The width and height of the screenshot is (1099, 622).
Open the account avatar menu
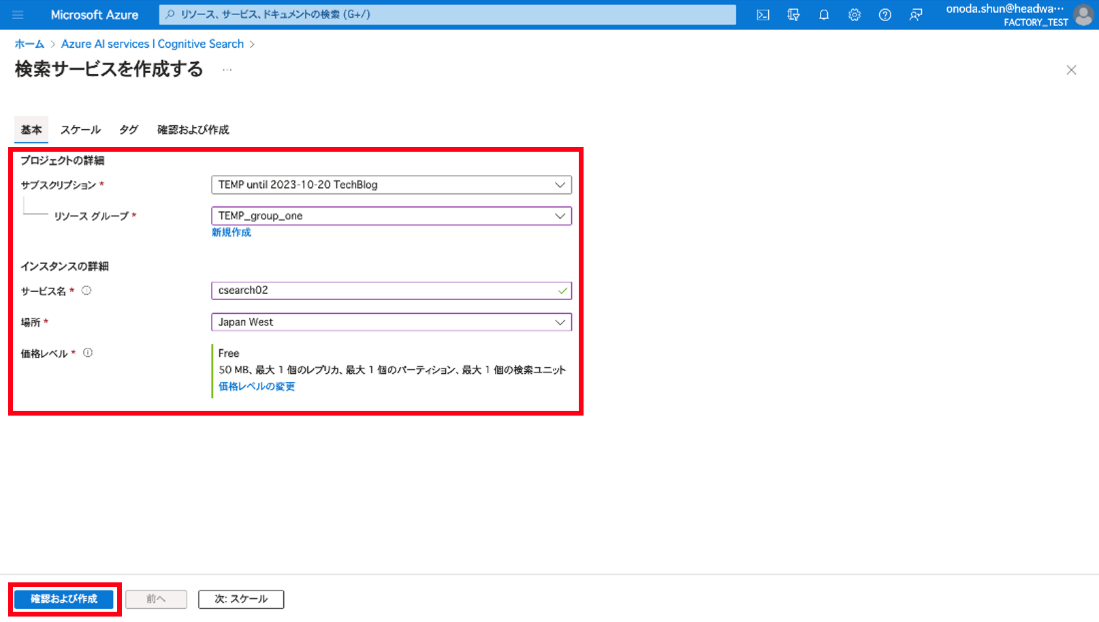(x=1084, y=15)
